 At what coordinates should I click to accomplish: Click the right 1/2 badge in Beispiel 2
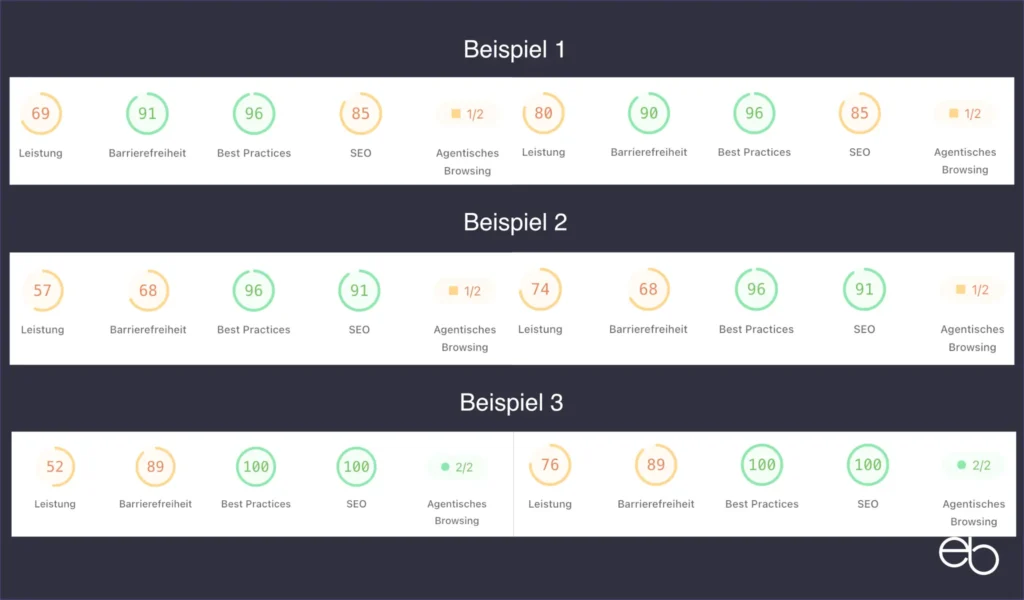click(x=972, y=290)
